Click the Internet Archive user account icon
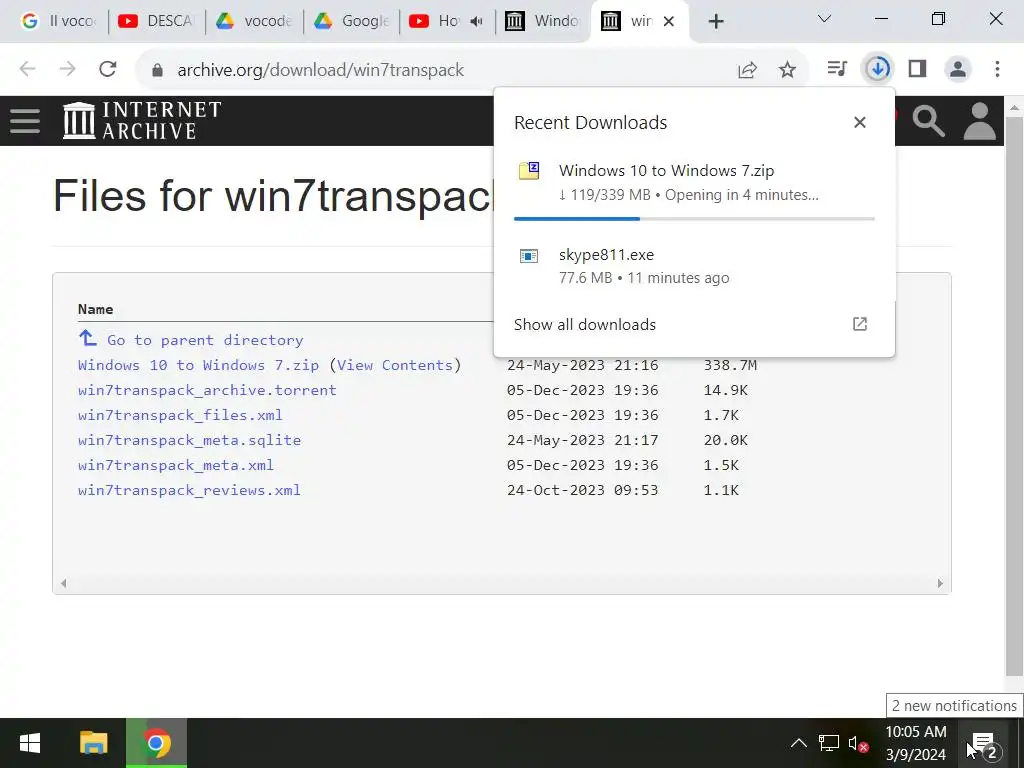This screenshot has width=1024, height=768. coord(980,121)
